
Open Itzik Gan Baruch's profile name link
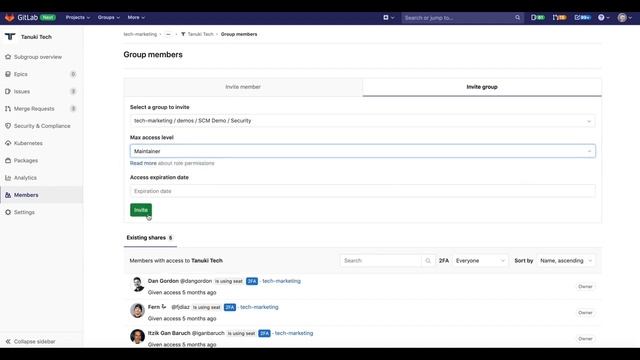coord(169,333)
